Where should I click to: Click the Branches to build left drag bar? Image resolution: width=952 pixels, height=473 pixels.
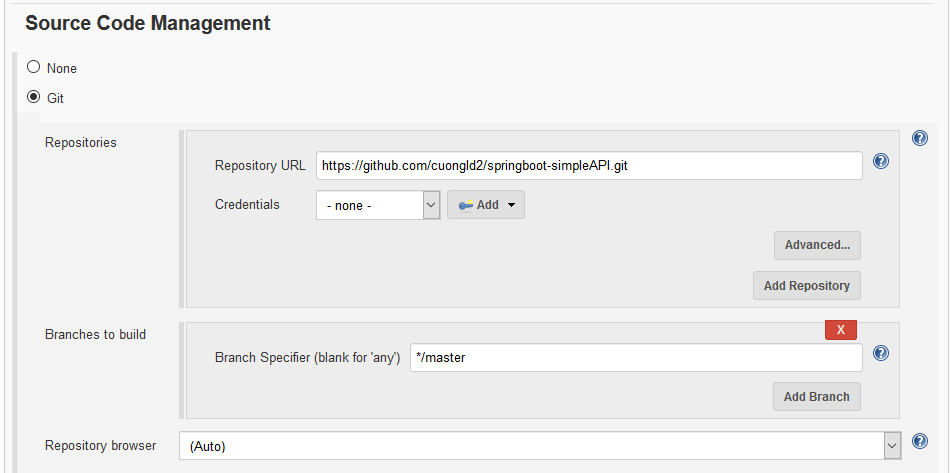182,369
